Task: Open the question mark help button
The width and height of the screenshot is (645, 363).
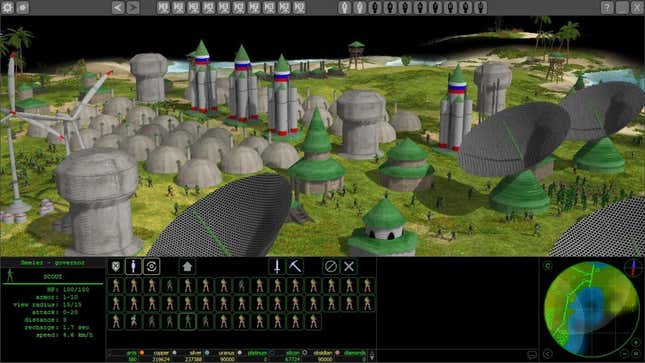Action: point(607,7)
